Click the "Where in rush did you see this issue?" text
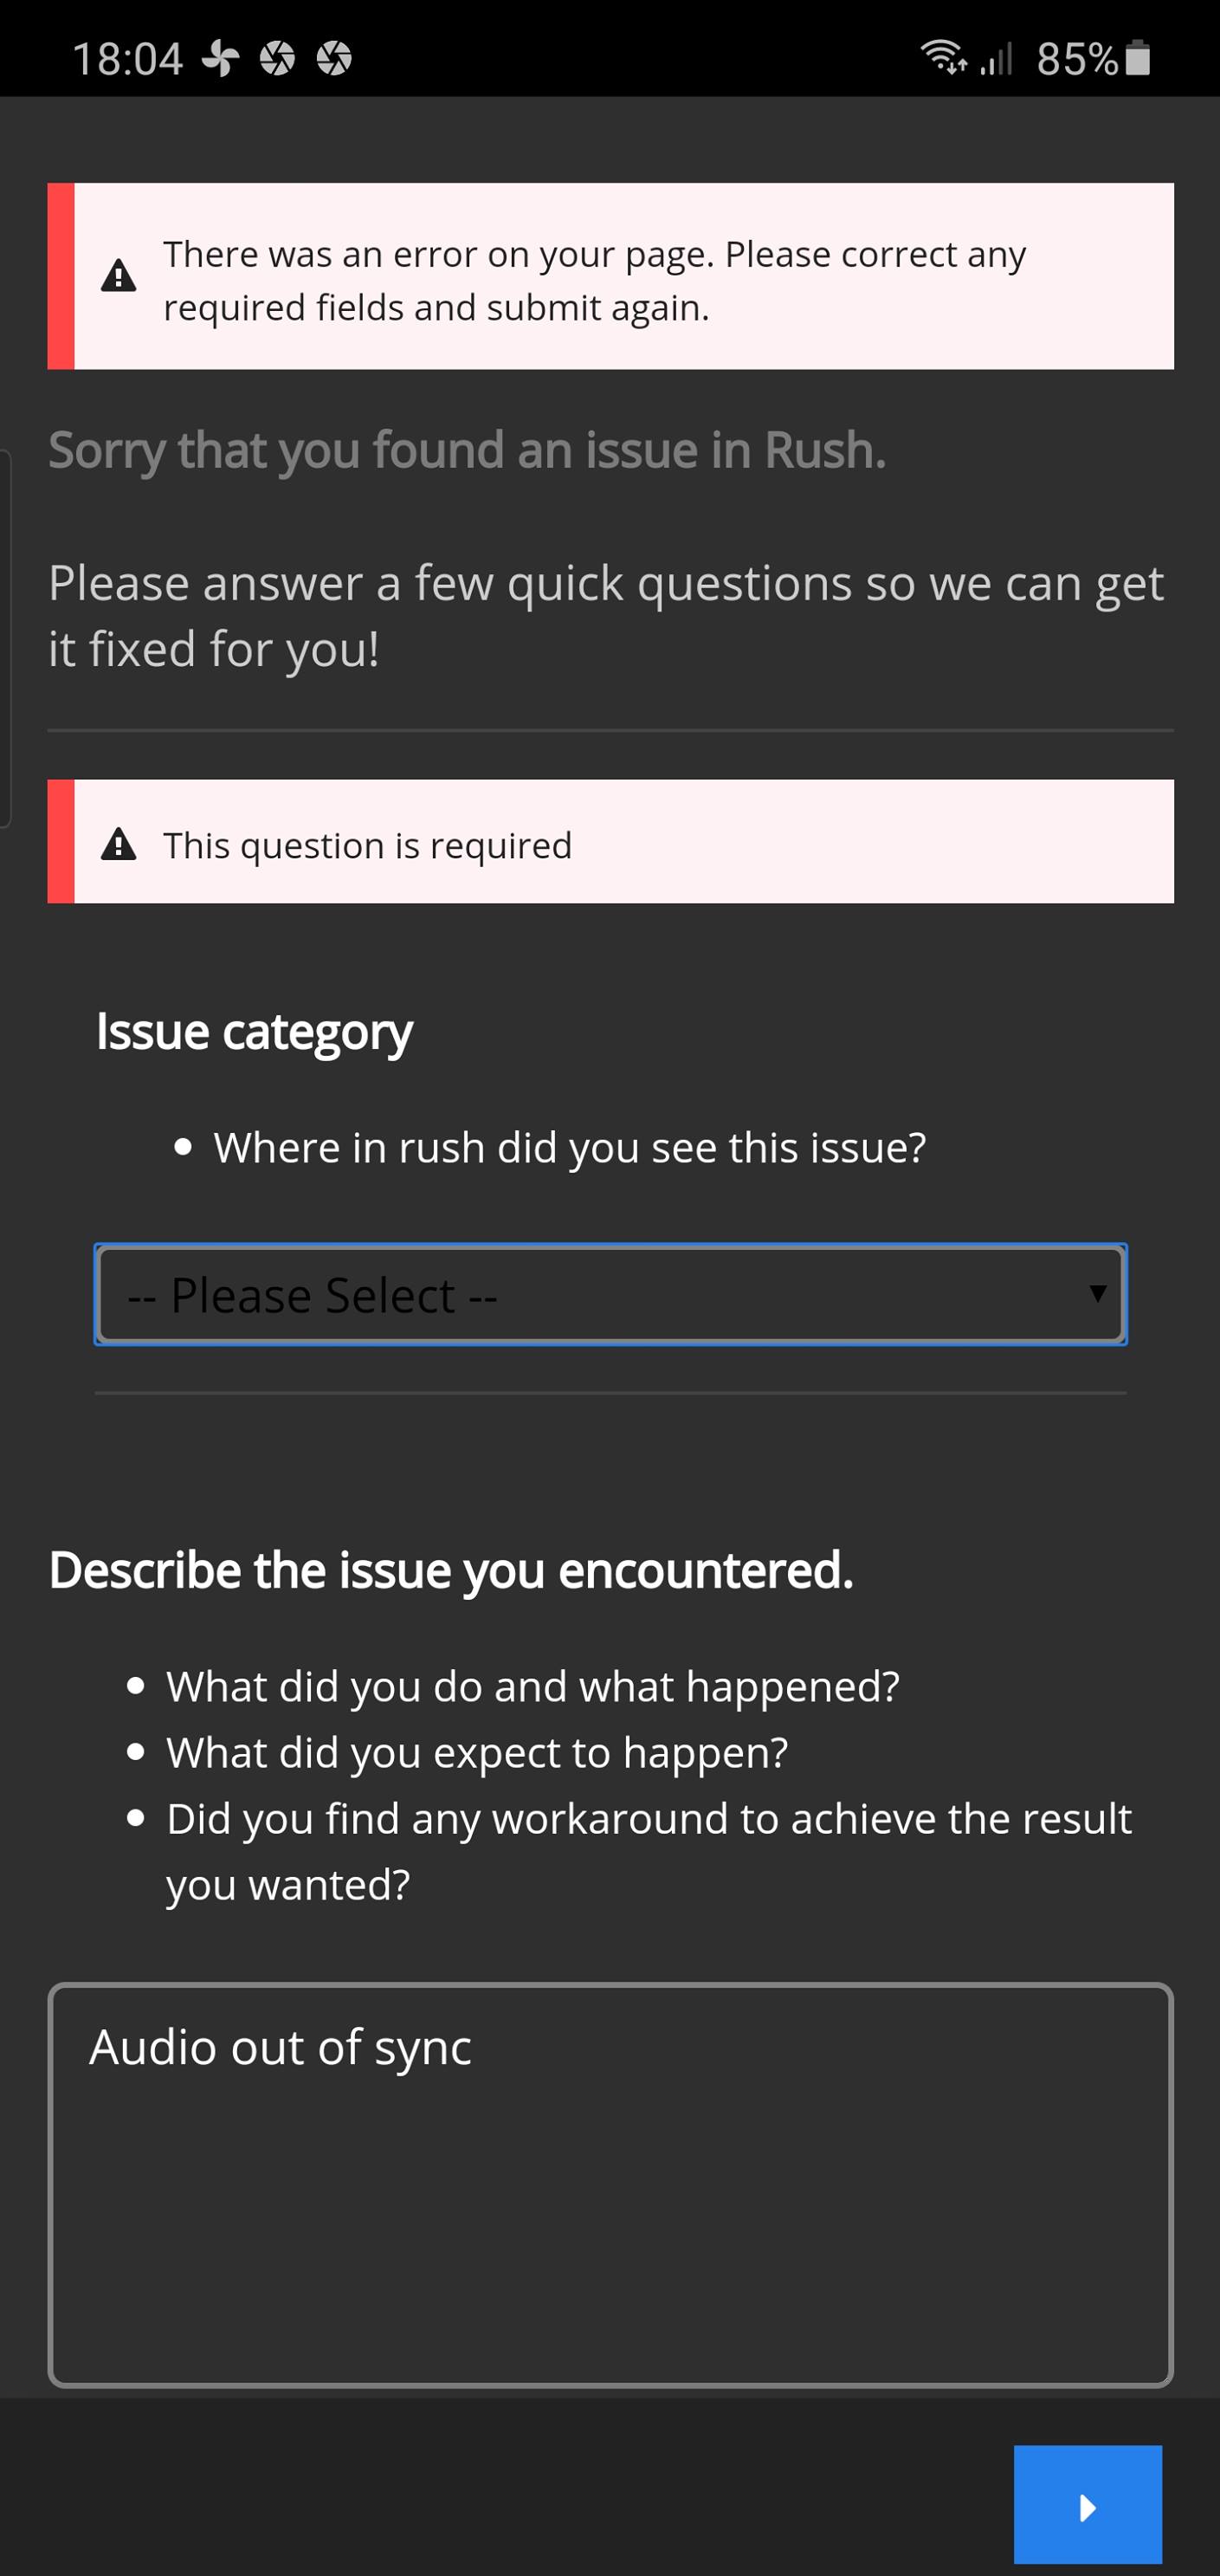Viewport: 1220px width, 2576px height. 569,1148
